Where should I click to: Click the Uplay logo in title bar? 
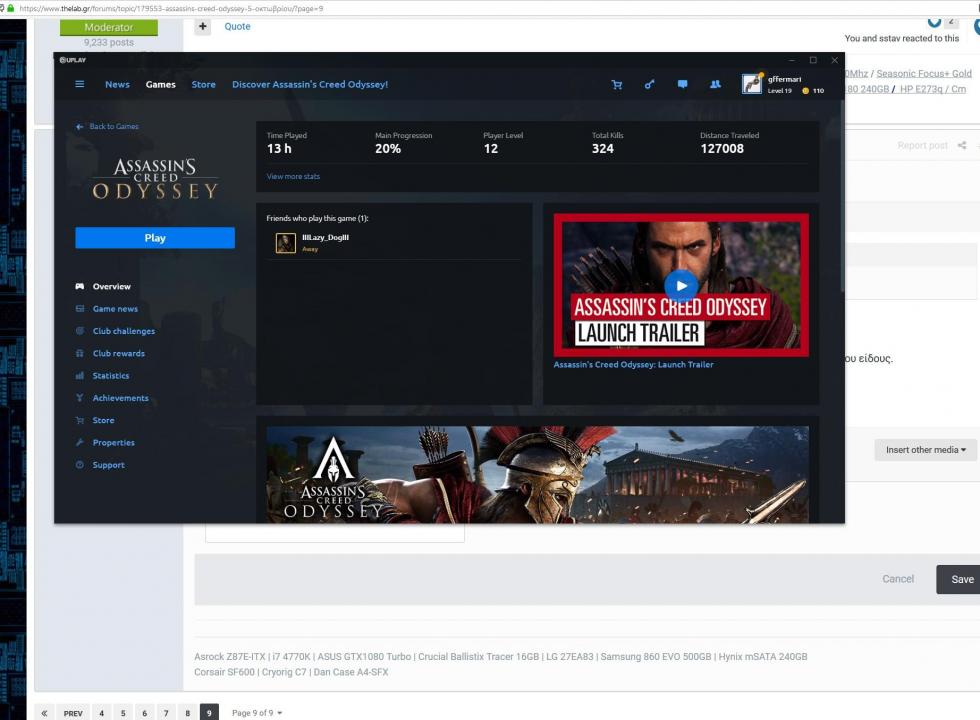pos(72,60)
